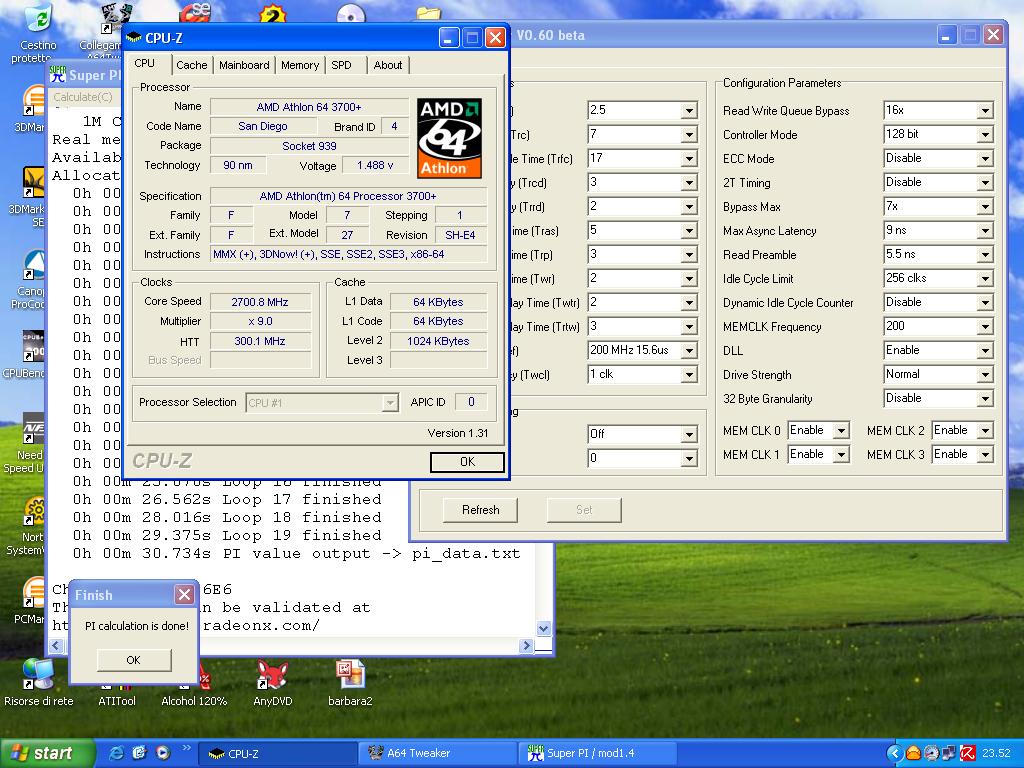Launch Windows Media Player from quick launch
The height and width of the screenshot is (768, 1024).
pos(162,753)
